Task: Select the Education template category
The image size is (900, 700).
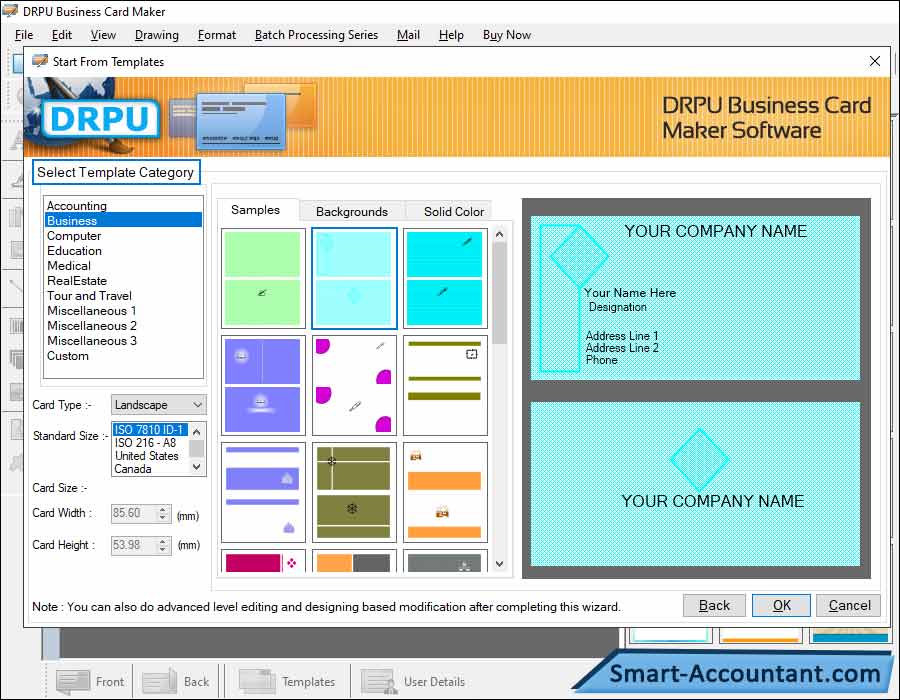Action: (123, 251)
